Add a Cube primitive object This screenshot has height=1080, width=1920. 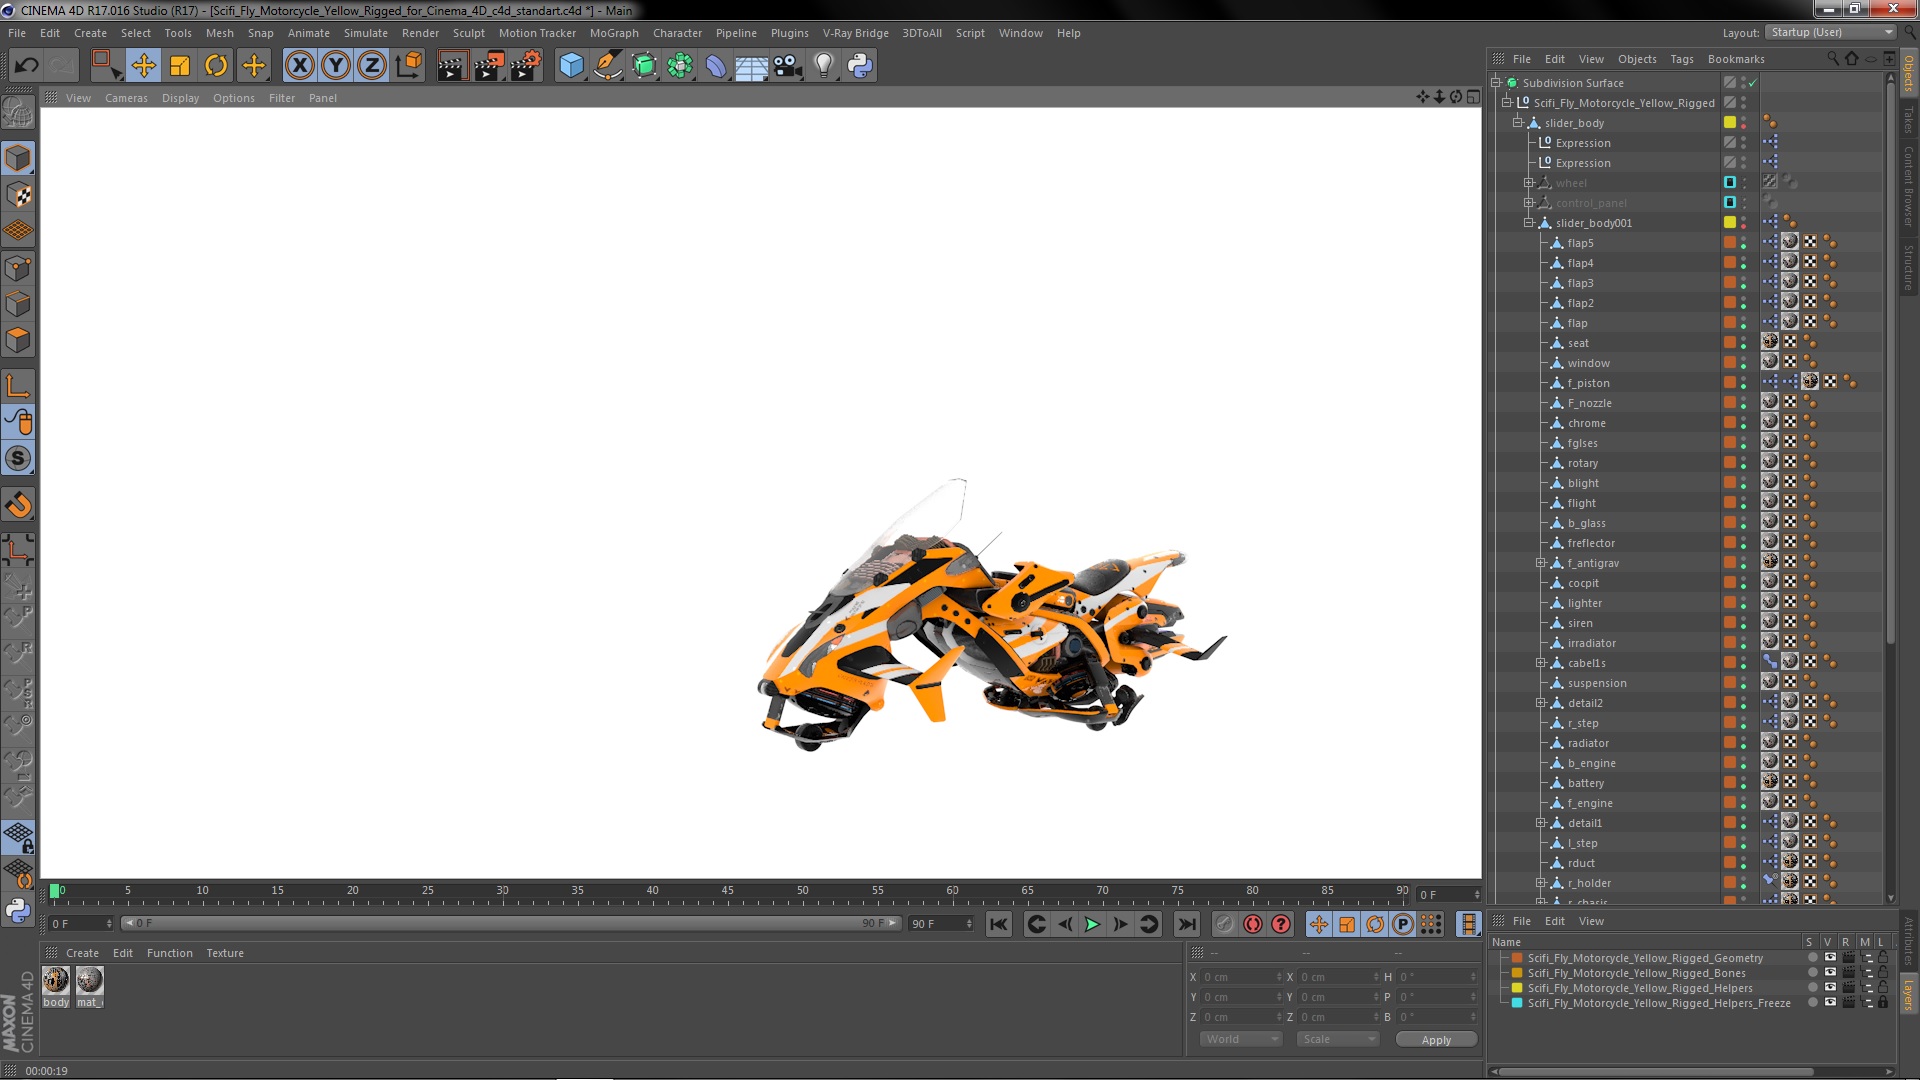click(x=571, y=66)
